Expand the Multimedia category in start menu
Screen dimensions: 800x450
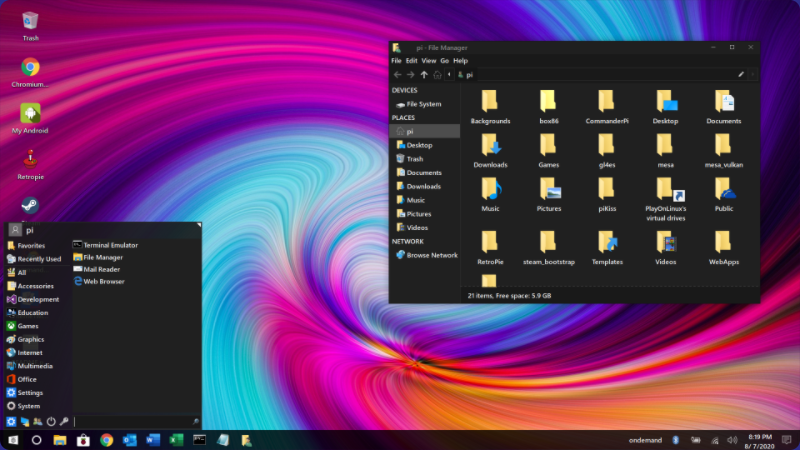35,366
